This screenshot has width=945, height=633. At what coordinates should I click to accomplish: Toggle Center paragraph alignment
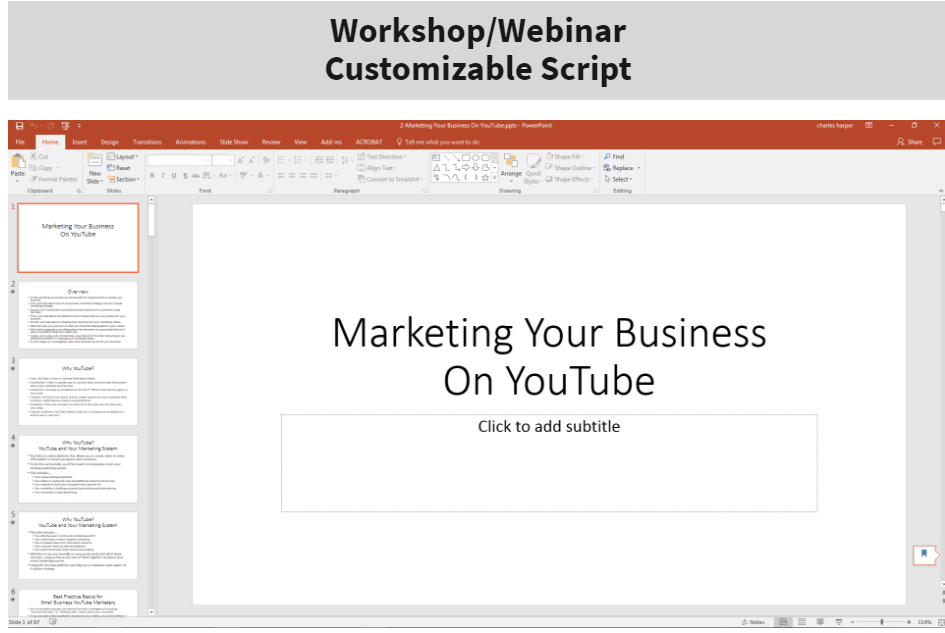click(x=292, y=176)
